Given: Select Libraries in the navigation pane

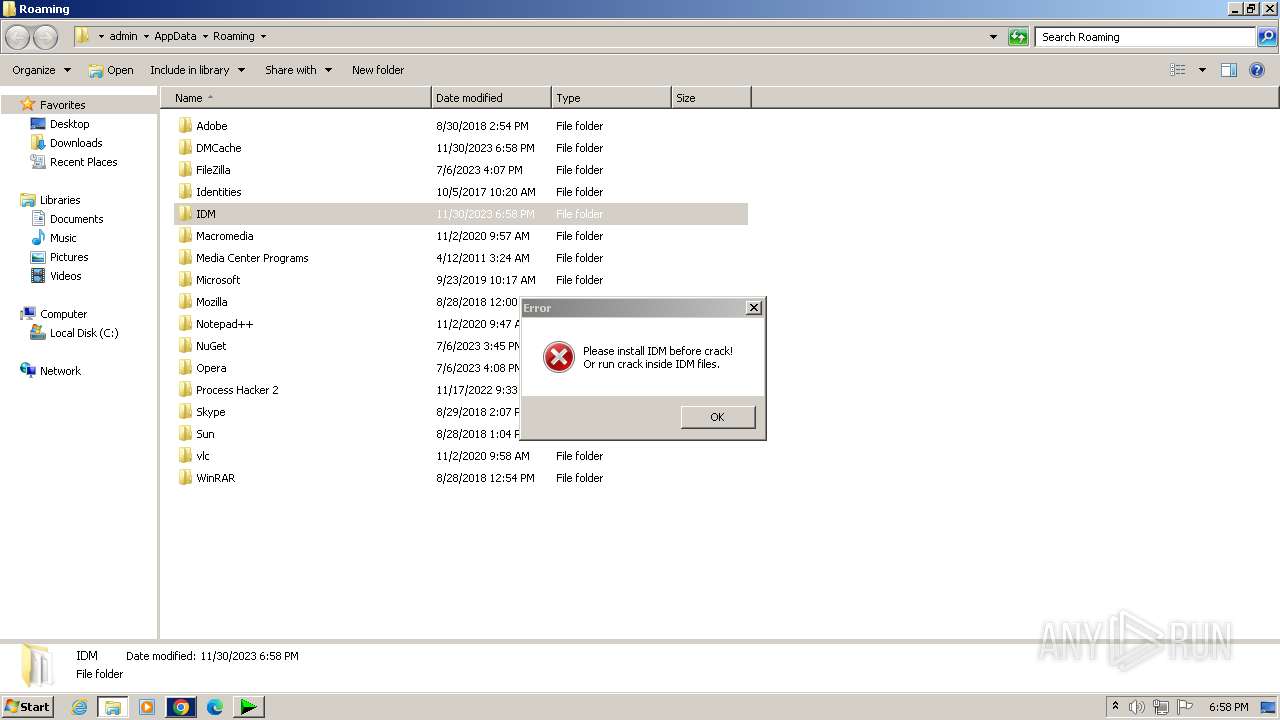Looking at the screenshot, I should [x=60, y=200].
